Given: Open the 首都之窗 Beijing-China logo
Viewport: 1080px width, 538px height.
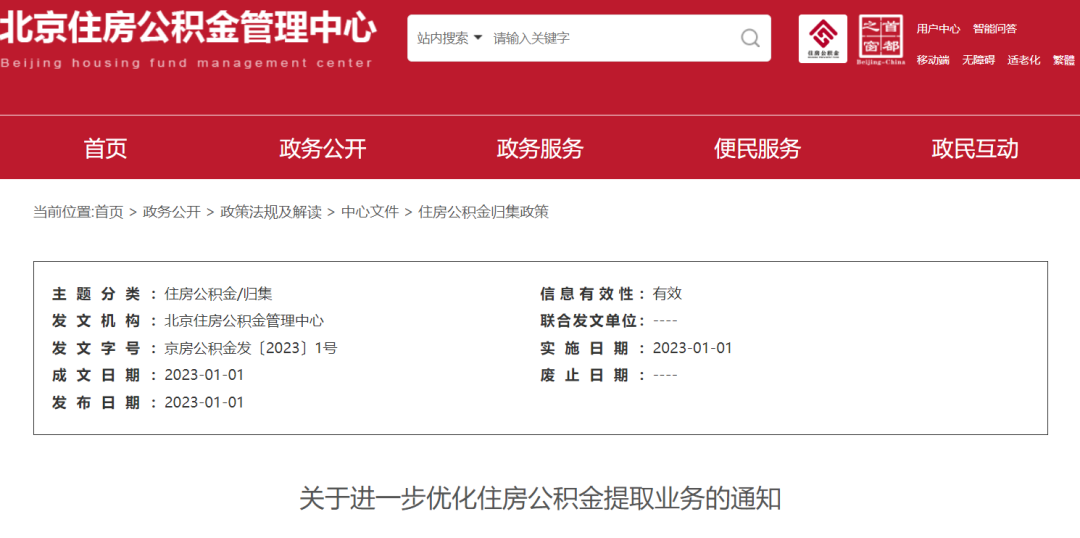Looking at the screenshot, I should (x=881, y=40).
